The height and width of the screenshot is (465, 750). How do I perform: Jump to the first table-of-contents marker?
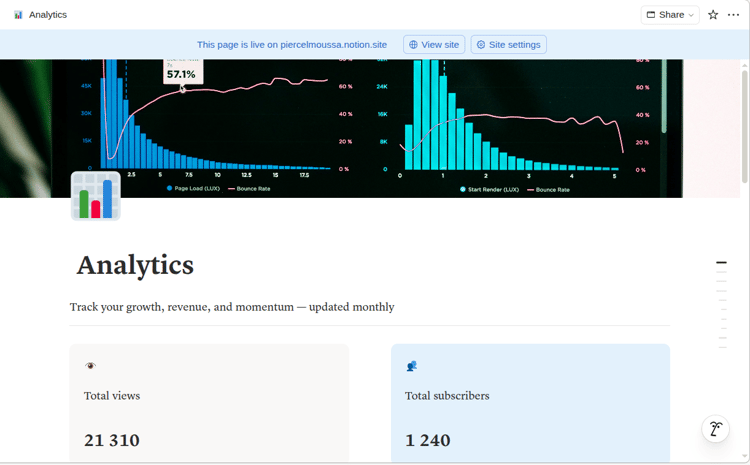[x=721, y=263]
